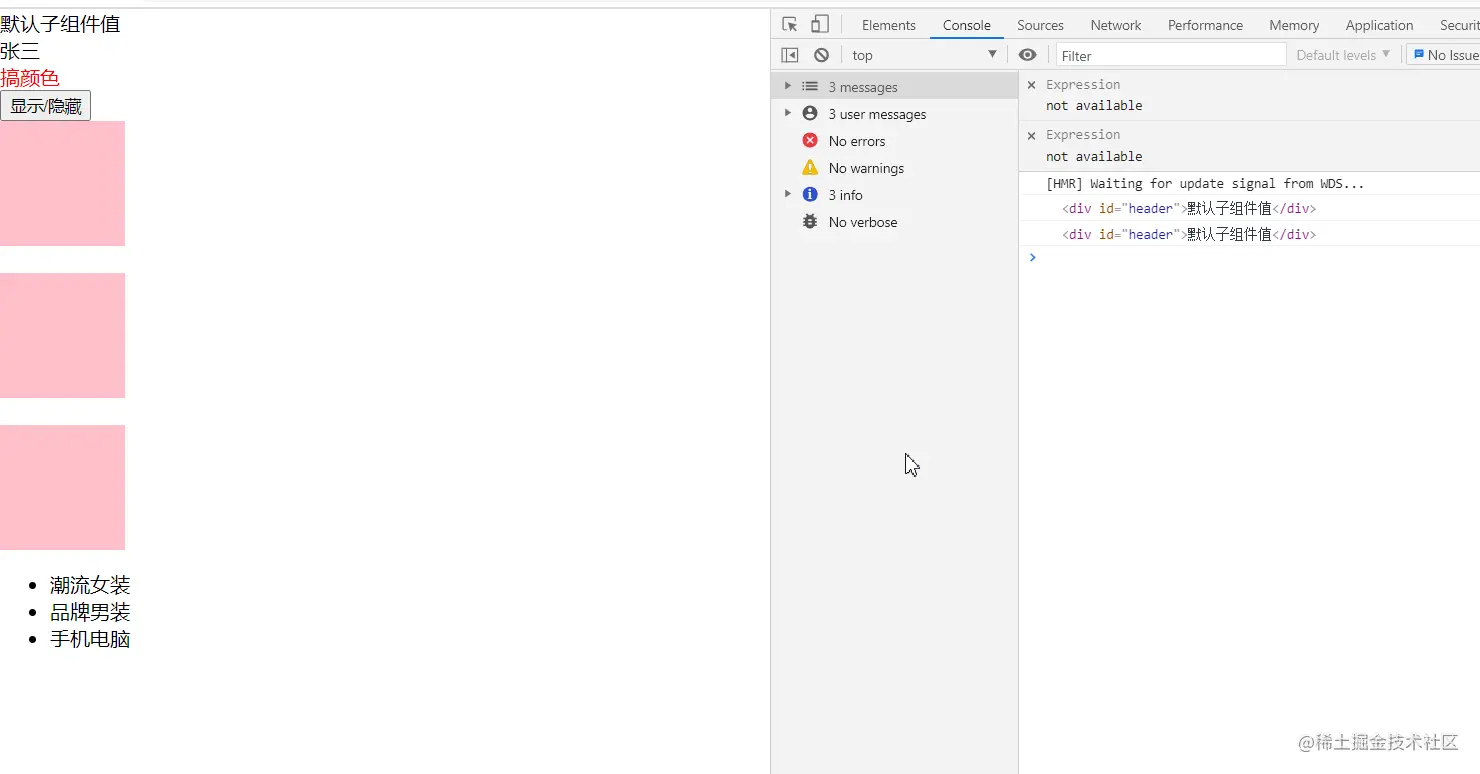Open the Performance tab

(1205, 25)
